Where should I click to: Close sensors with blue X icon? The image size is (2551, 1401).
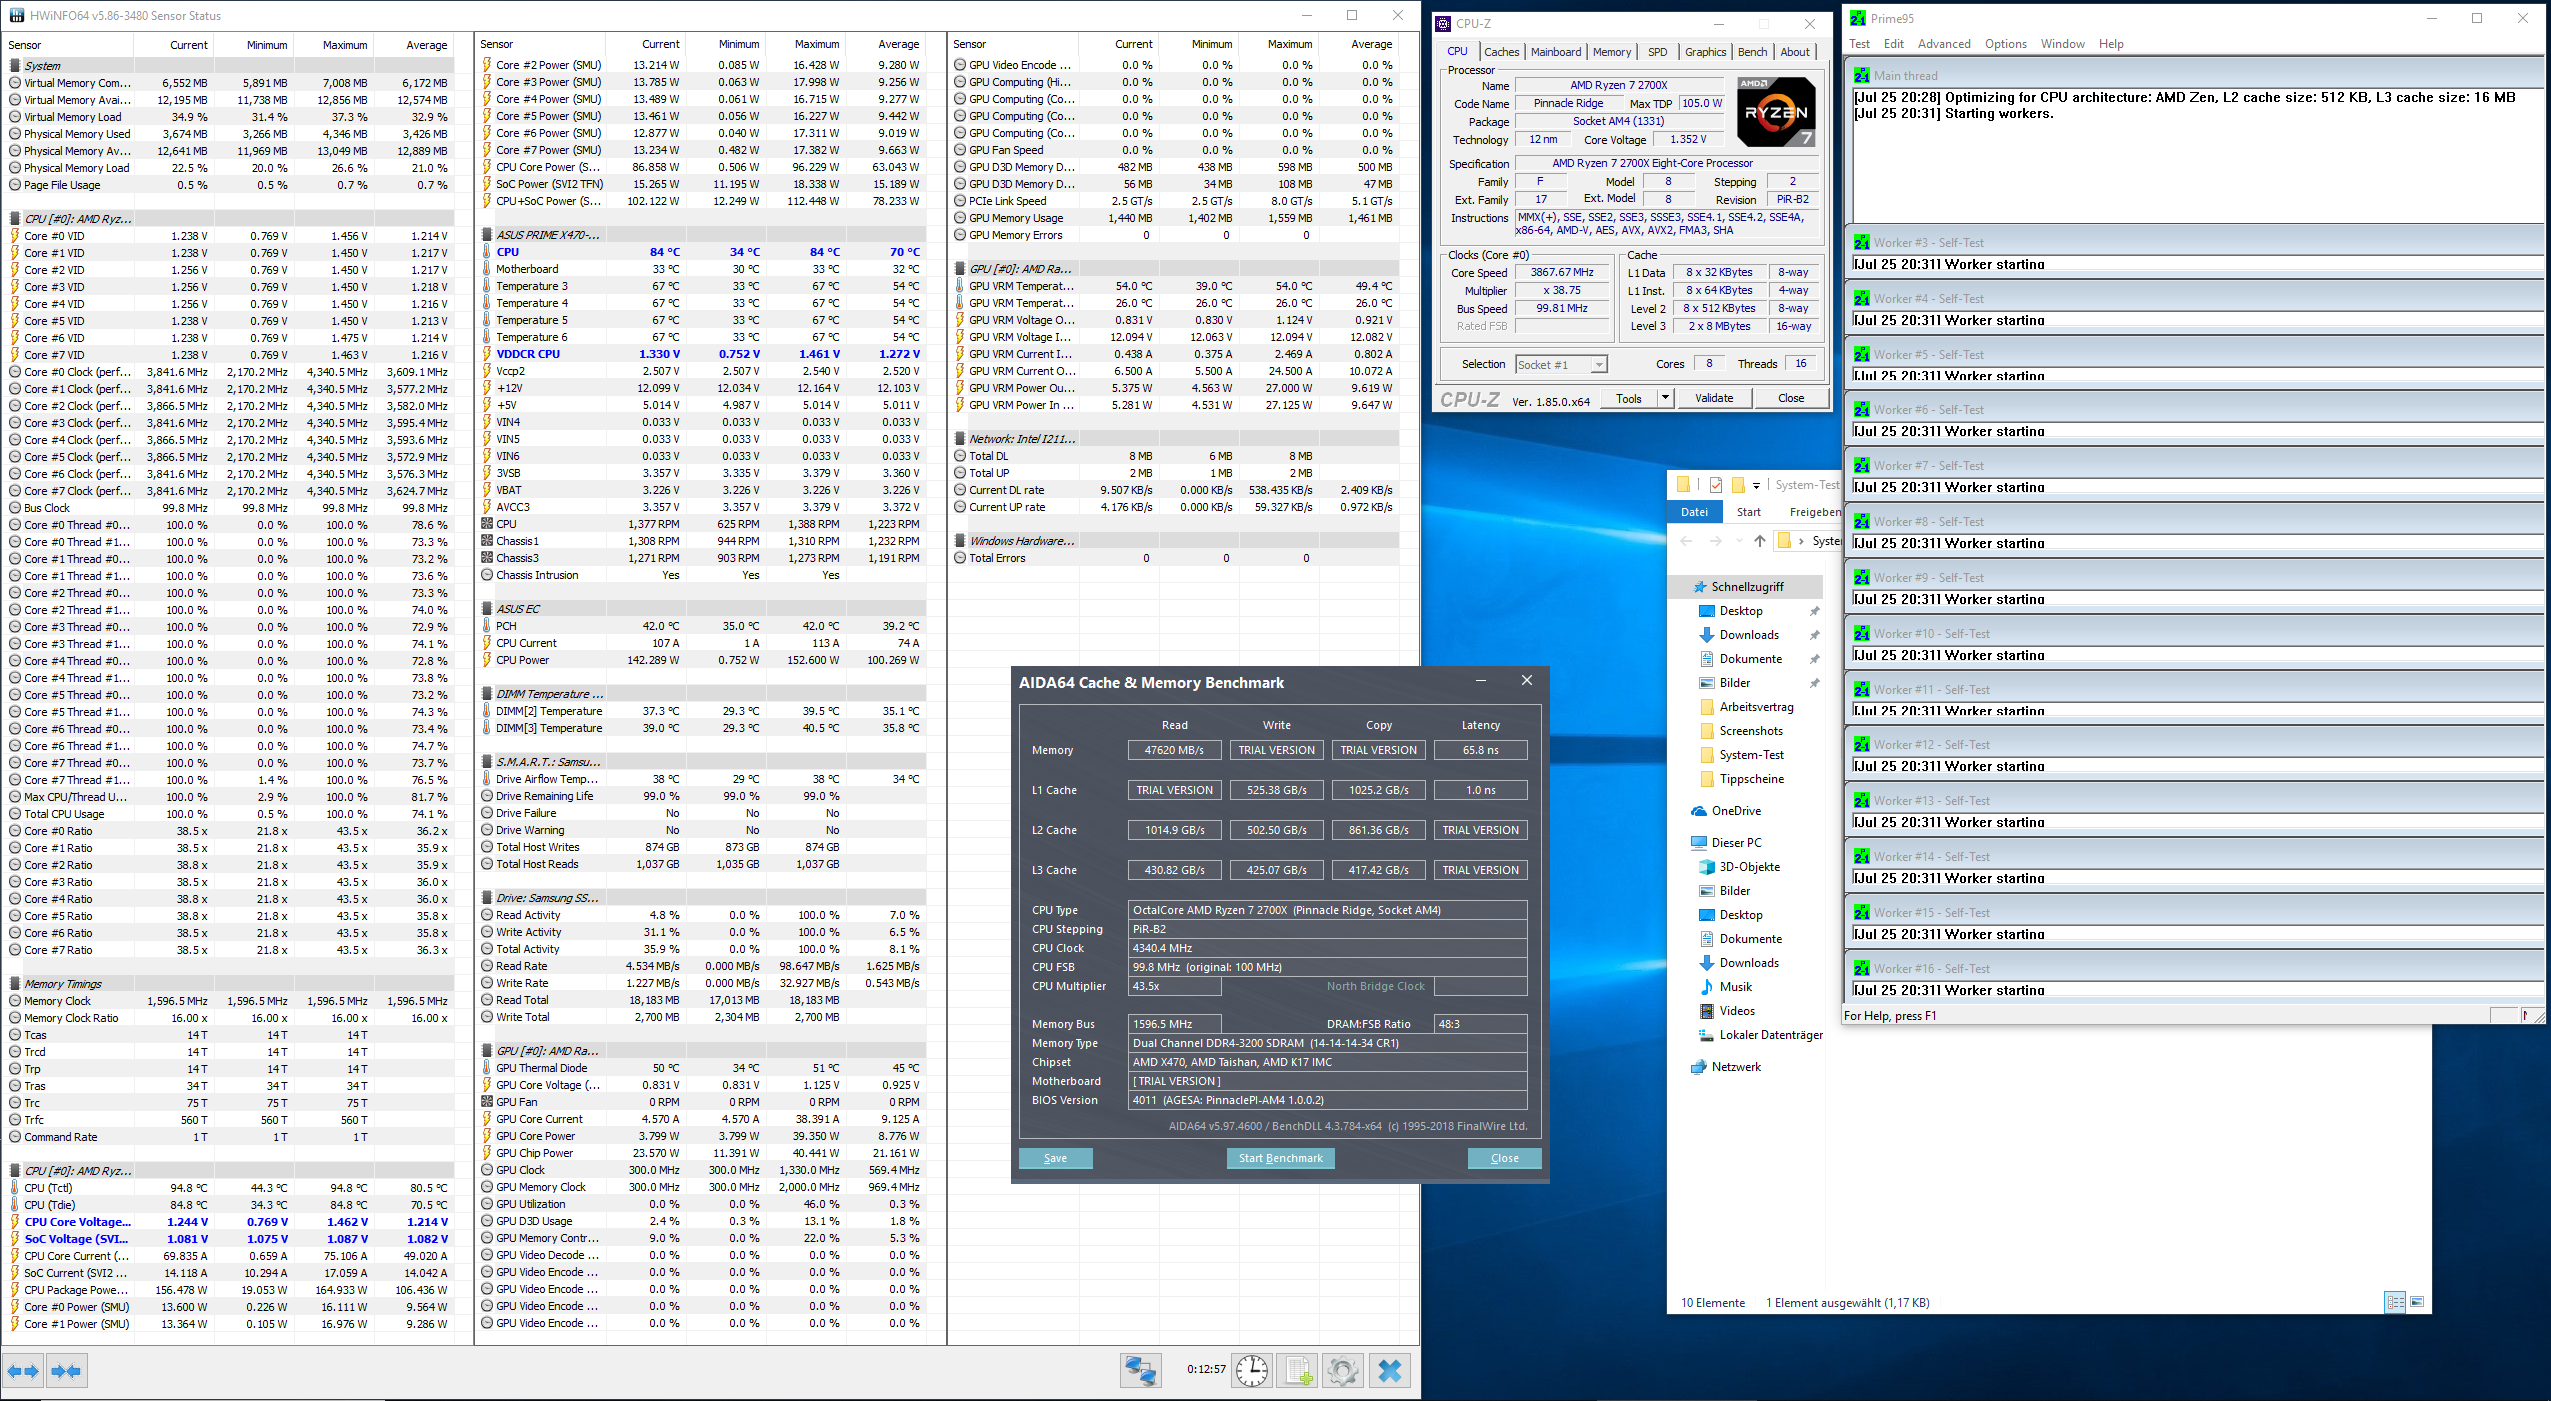click(1390, 1370)
